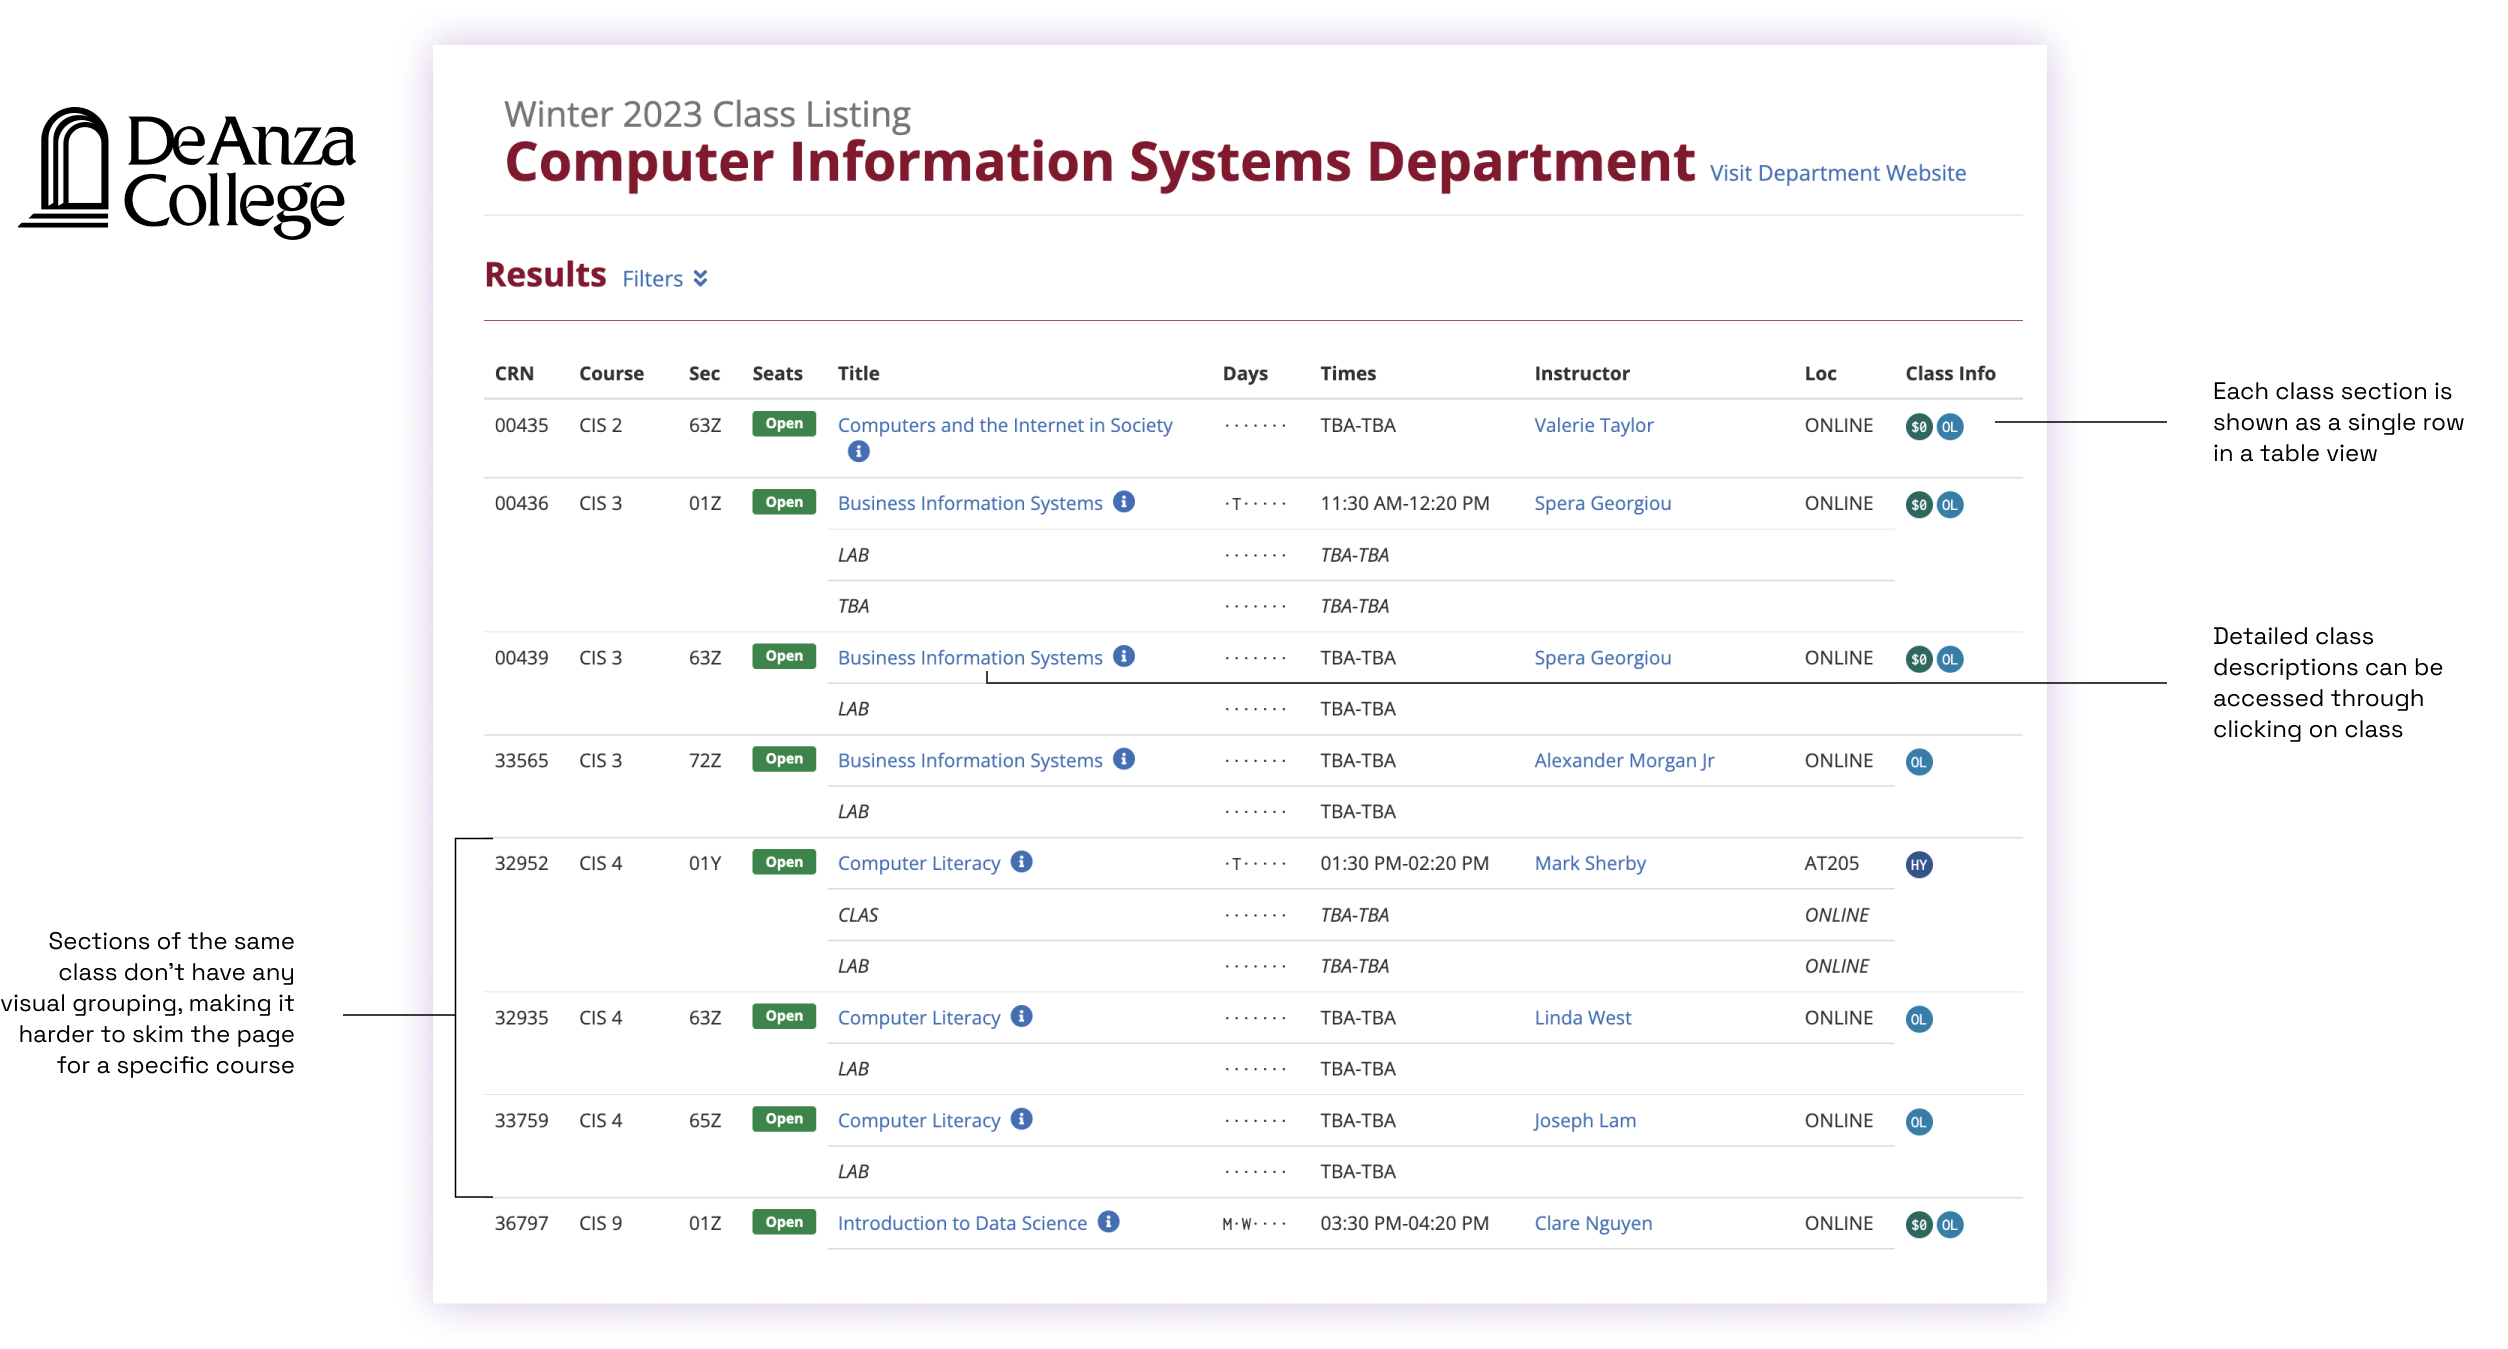Click HY hybrid badge in Mark Sherby row

(1918, 865)
